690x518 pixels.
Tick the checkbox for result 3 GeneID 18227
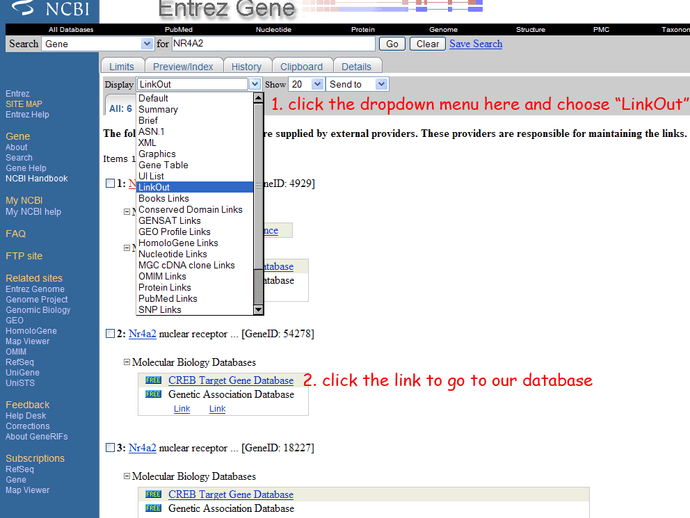tap(110, 448)
